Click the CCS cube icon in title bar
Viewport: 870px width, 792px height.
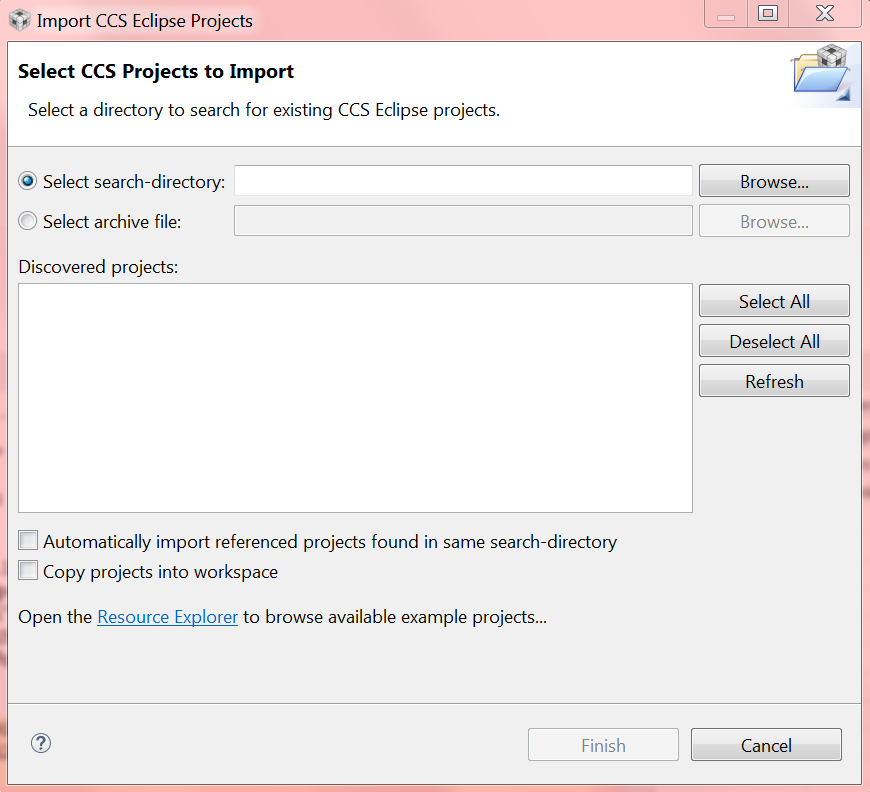coord(19,20)
